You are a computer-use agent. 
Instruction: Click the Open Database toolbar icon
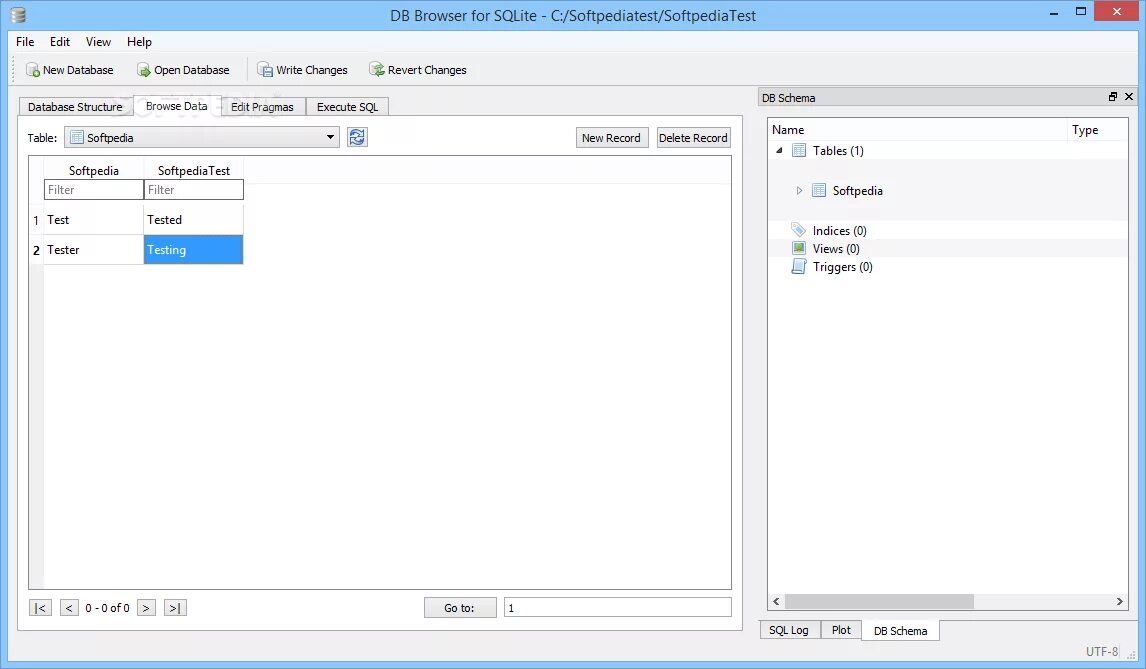[x=144, y=70]
